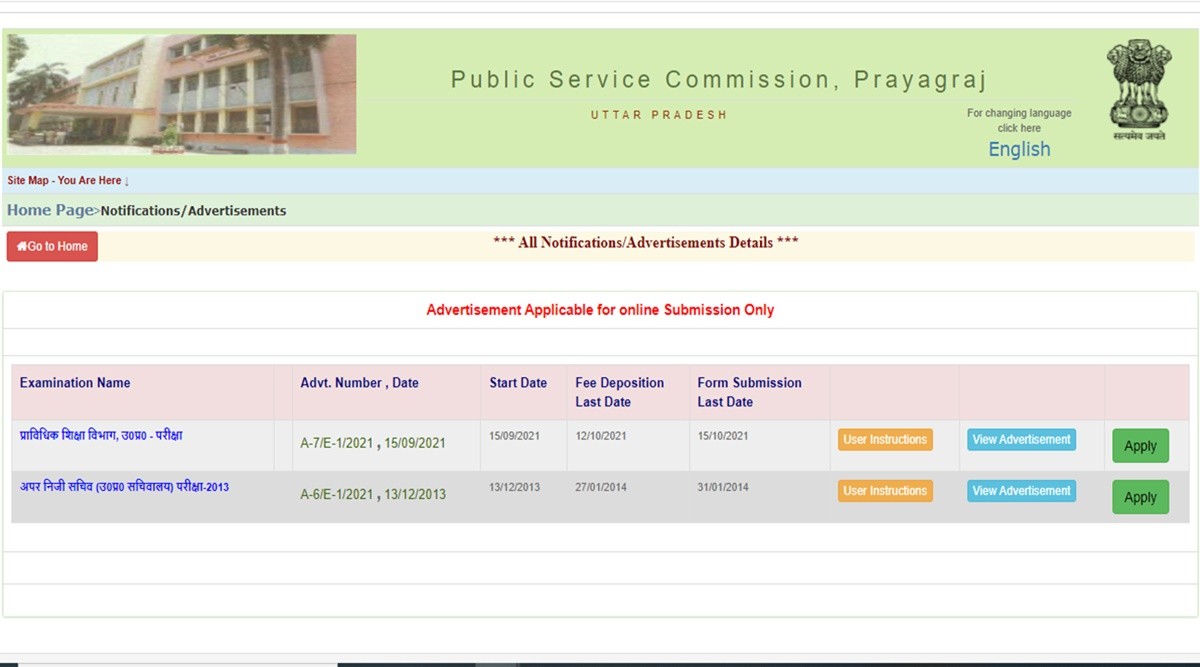Viewport: 1200px width, 667px height.
Task: Open the प्राविधिक शिक्षा विभाग exam link
Action: tap(101, 436)
